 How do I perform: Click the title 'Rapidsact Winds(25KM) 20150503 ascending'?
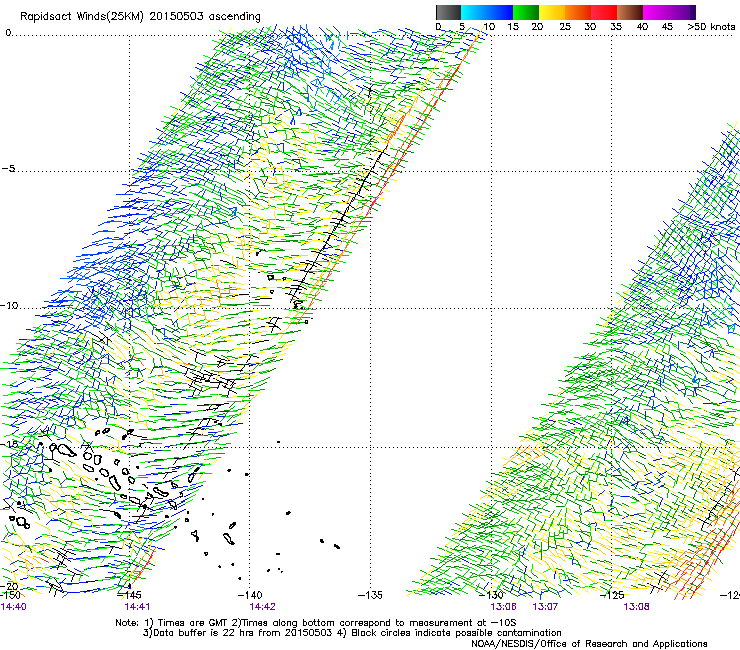point(140,17)
